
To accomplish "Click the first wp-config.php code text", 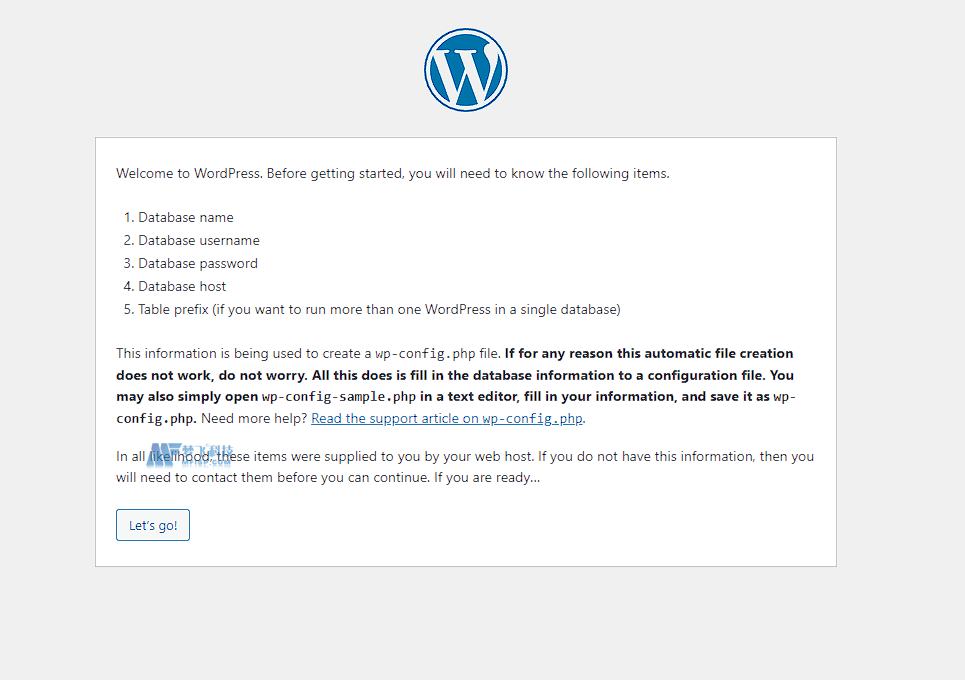I will (425, 354).
